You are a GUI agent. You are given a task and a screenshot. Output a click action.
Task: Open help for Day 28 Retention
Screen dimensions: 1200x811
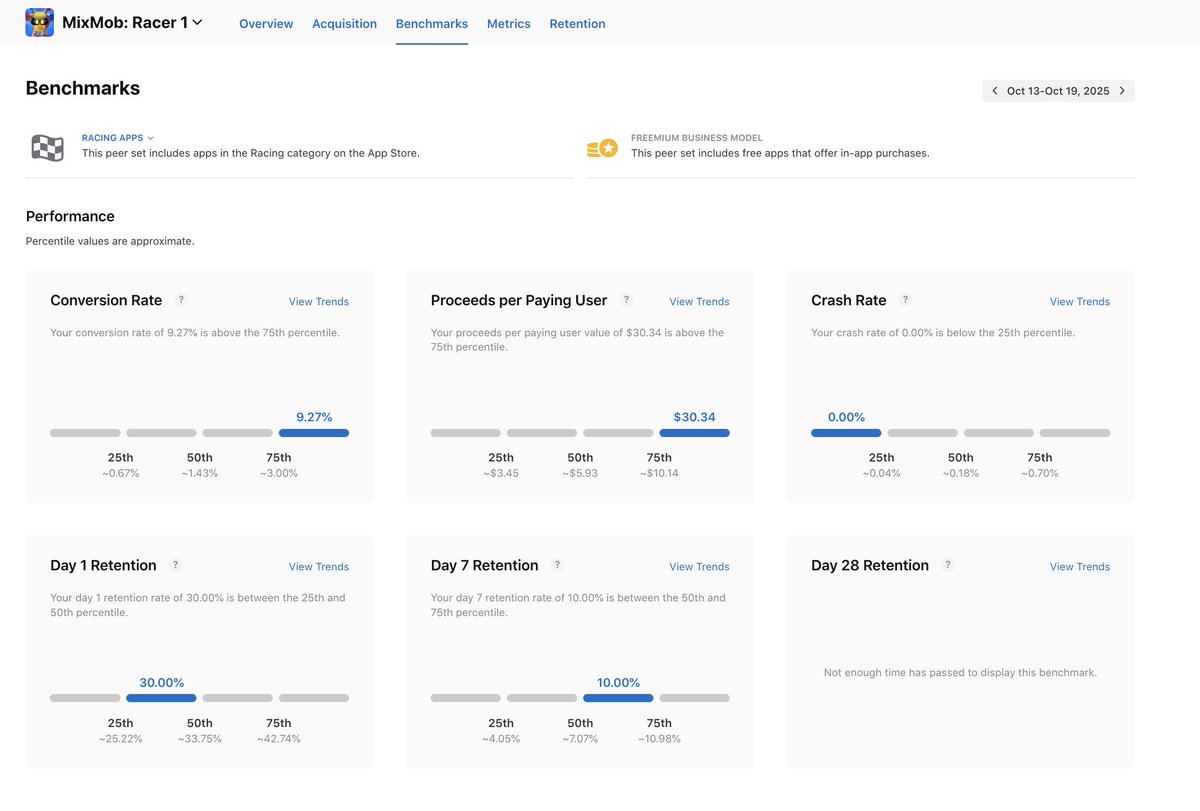pos(948,564)
